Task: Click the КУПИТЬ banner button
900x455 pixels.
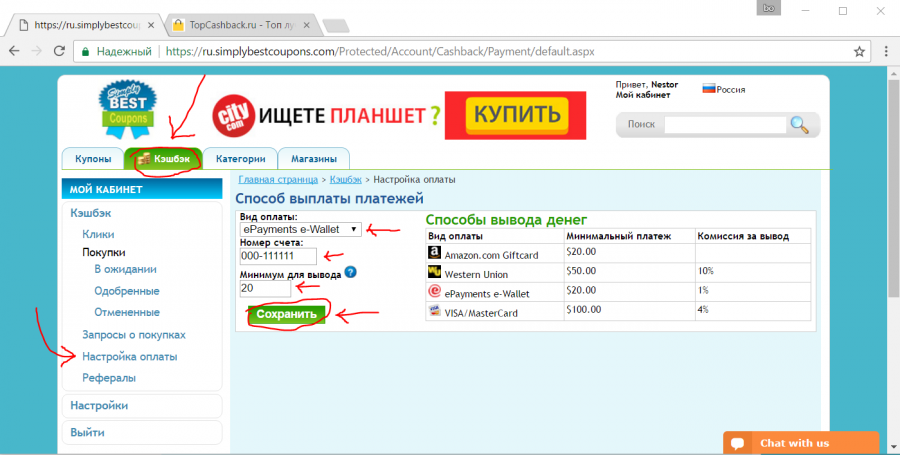Action: pos(516,115)
